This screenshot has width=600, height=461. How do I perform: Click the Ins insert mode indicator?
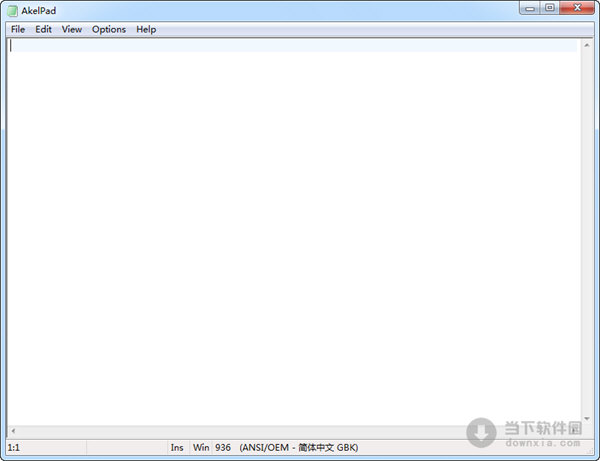[x=177, y=448]
